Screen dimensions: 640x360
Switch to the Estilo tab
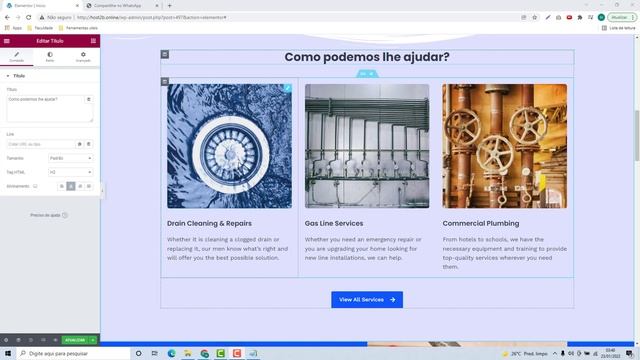tap(50, 57)
